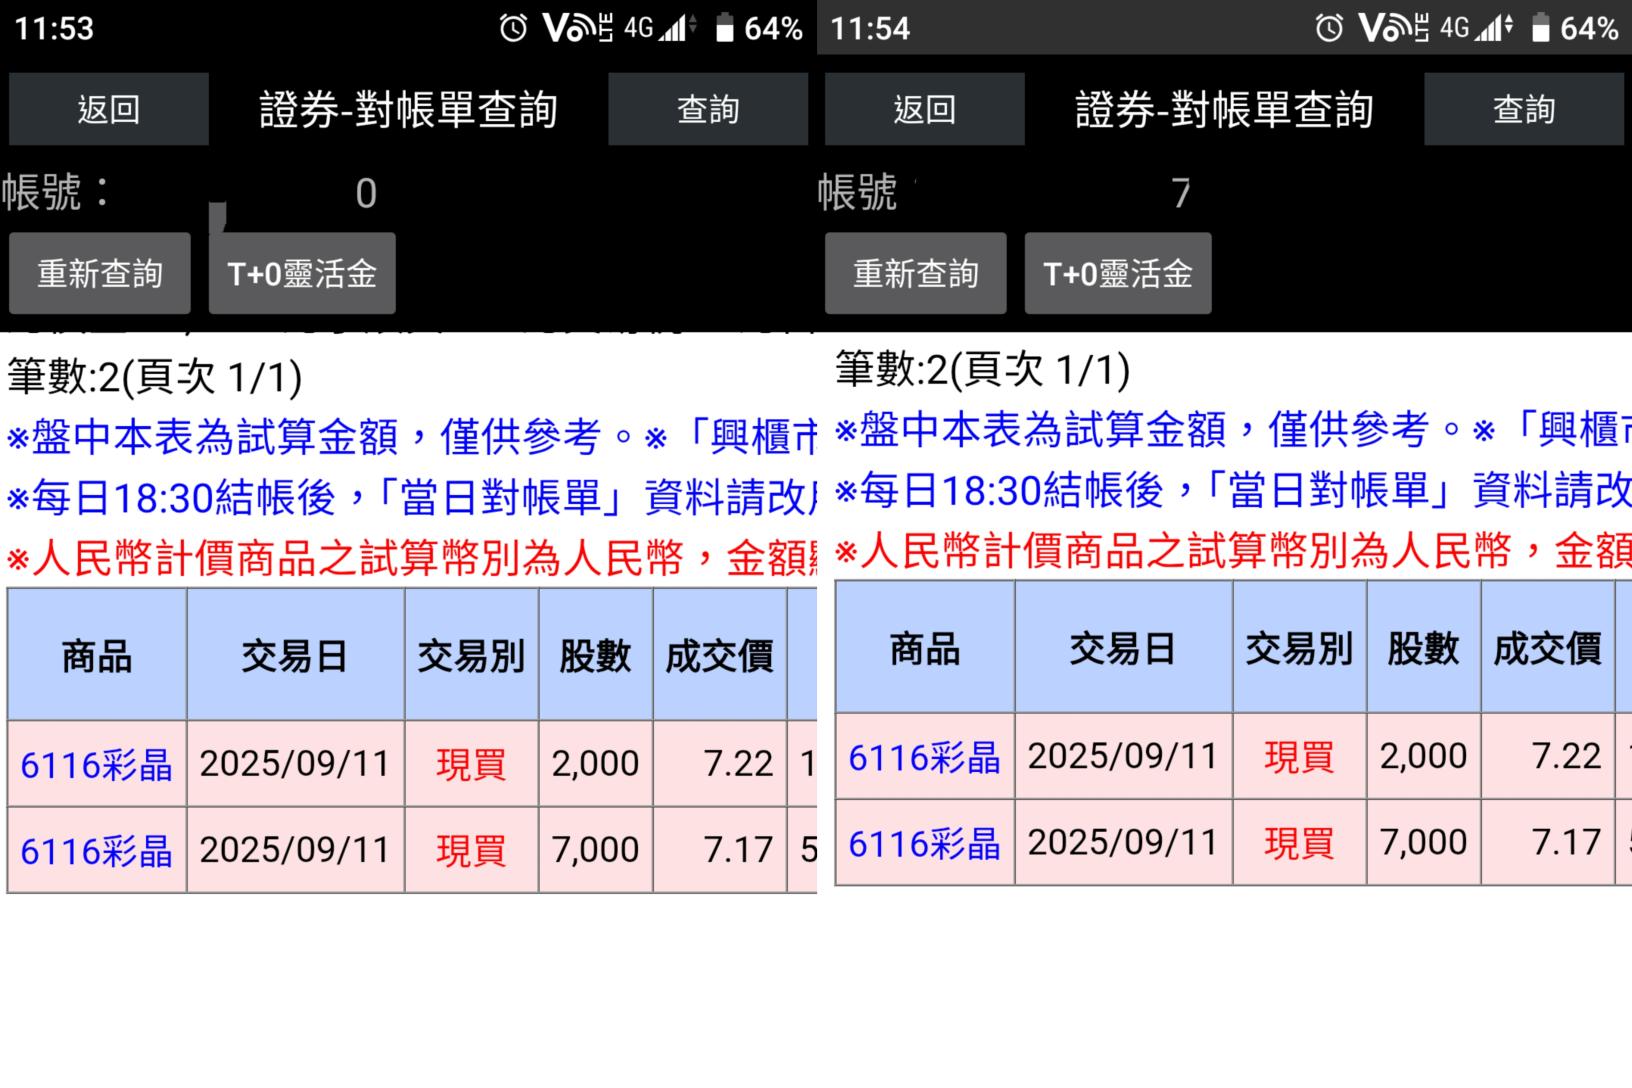The image size is (1632, 1088).
Task: Tap 現買 in the left table's 7.17 row
Action: pos(472,850)
